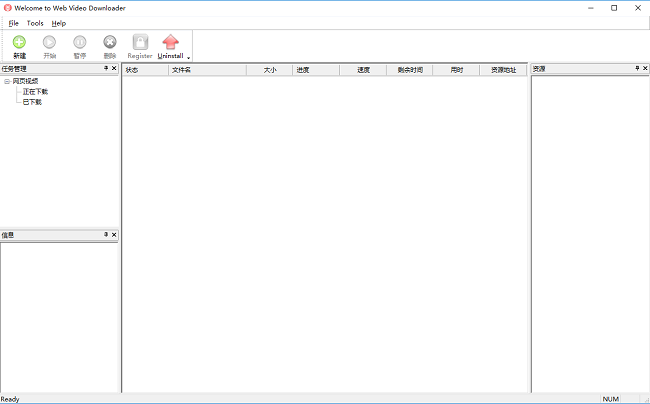Toggle auto-hide pin on 资源 panel
This screenshot has height=404, width=650.
[635, 68]
